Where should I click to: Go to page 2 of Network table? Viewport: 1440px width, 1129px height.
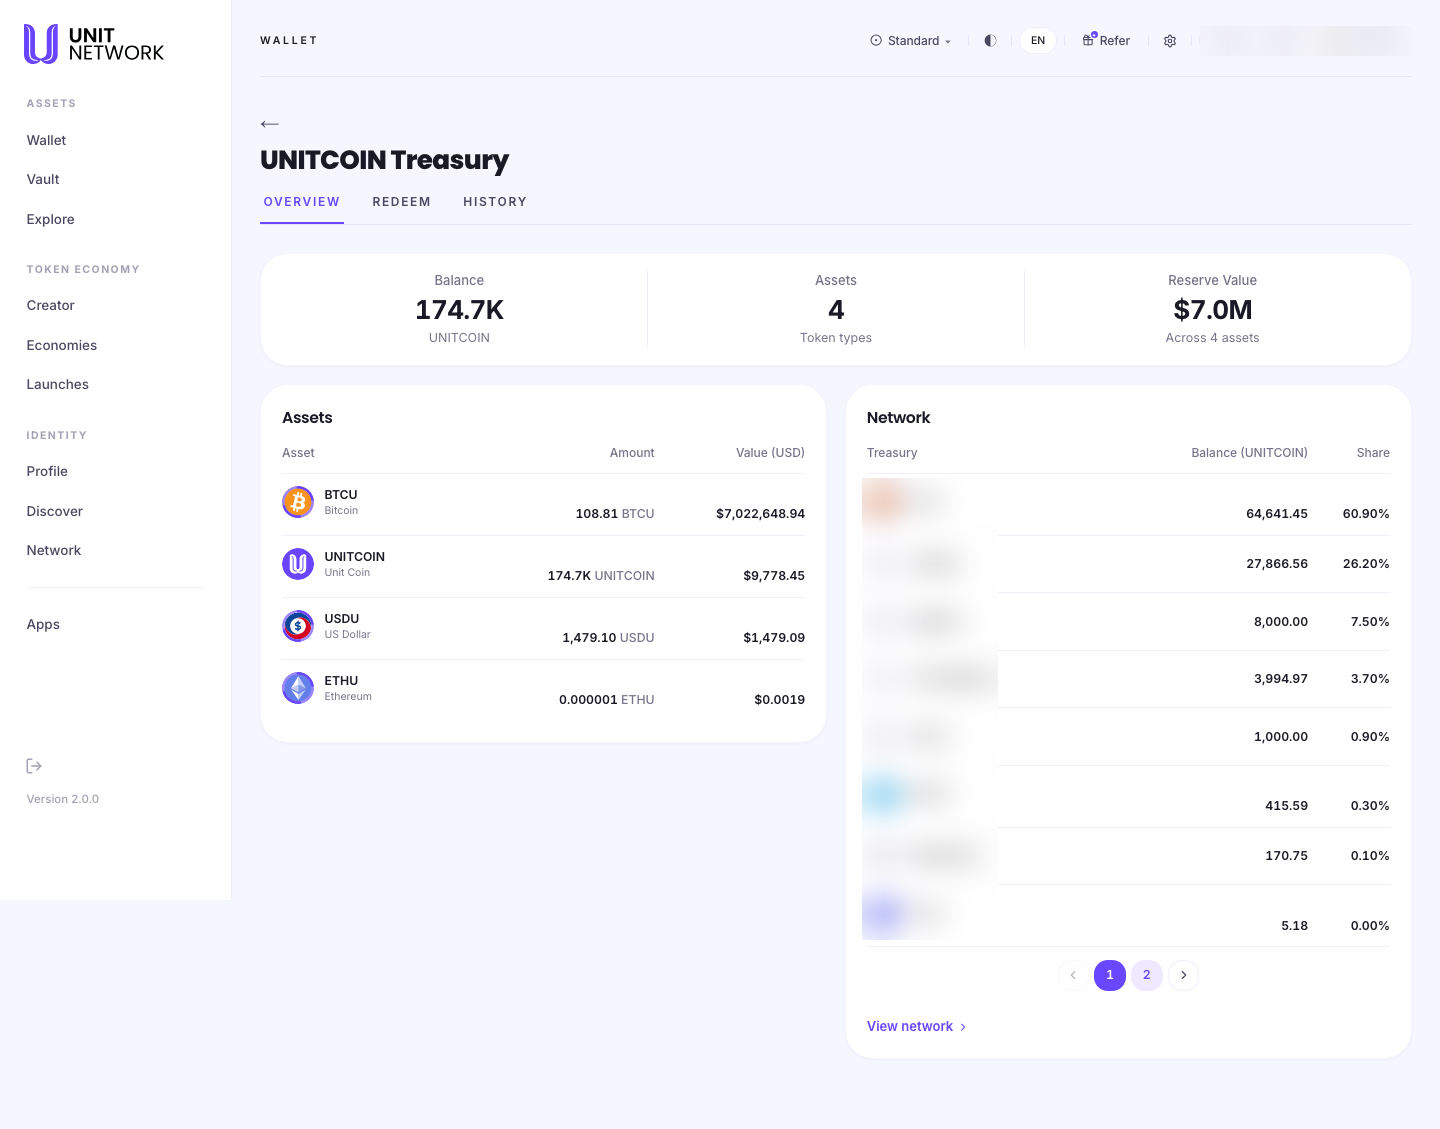(1147, 975)
